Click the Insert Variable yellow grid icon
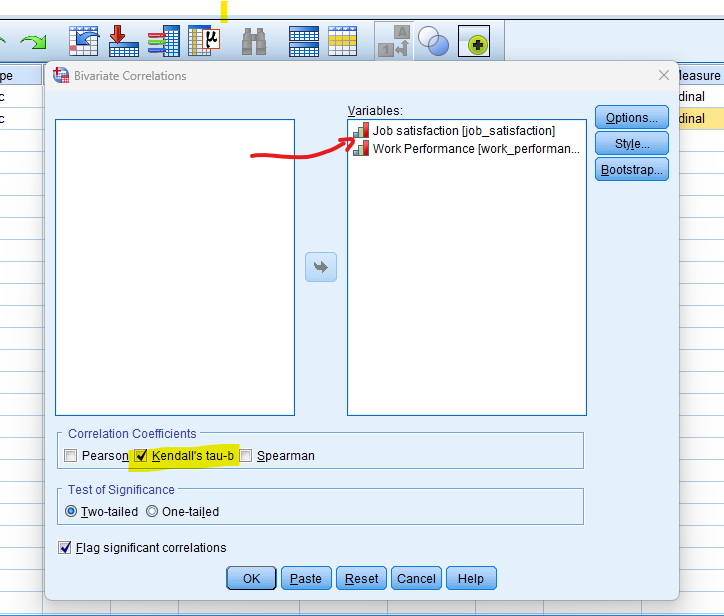The height and width of the screenshot is (616, 724). (342, 41)
